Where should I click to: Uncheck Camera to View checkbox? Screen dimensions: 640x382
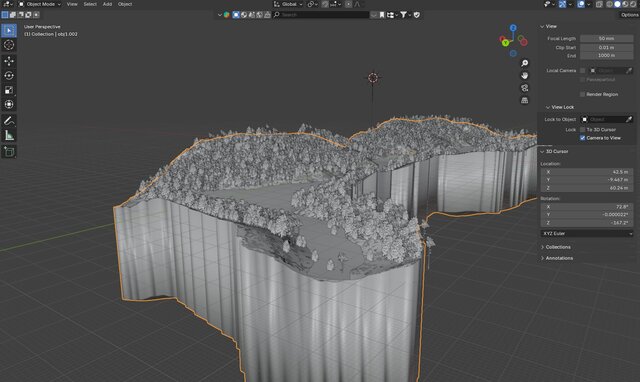pos(582,138)
